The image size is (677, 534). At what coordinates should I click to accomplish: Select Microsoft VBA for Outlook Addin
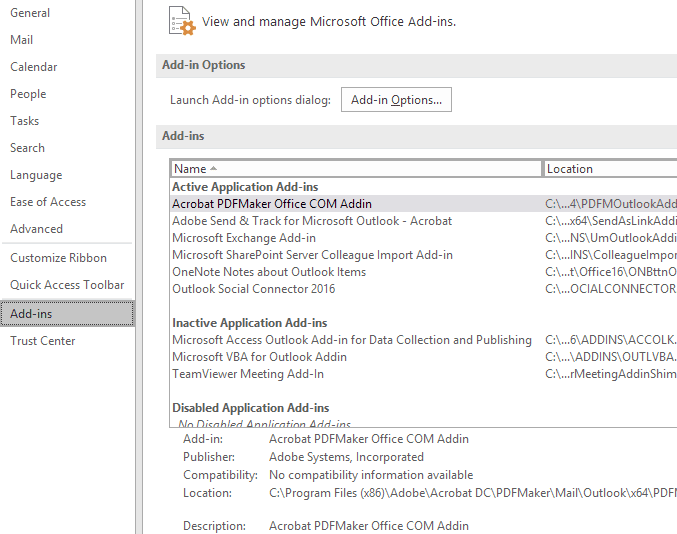[260, 357]
